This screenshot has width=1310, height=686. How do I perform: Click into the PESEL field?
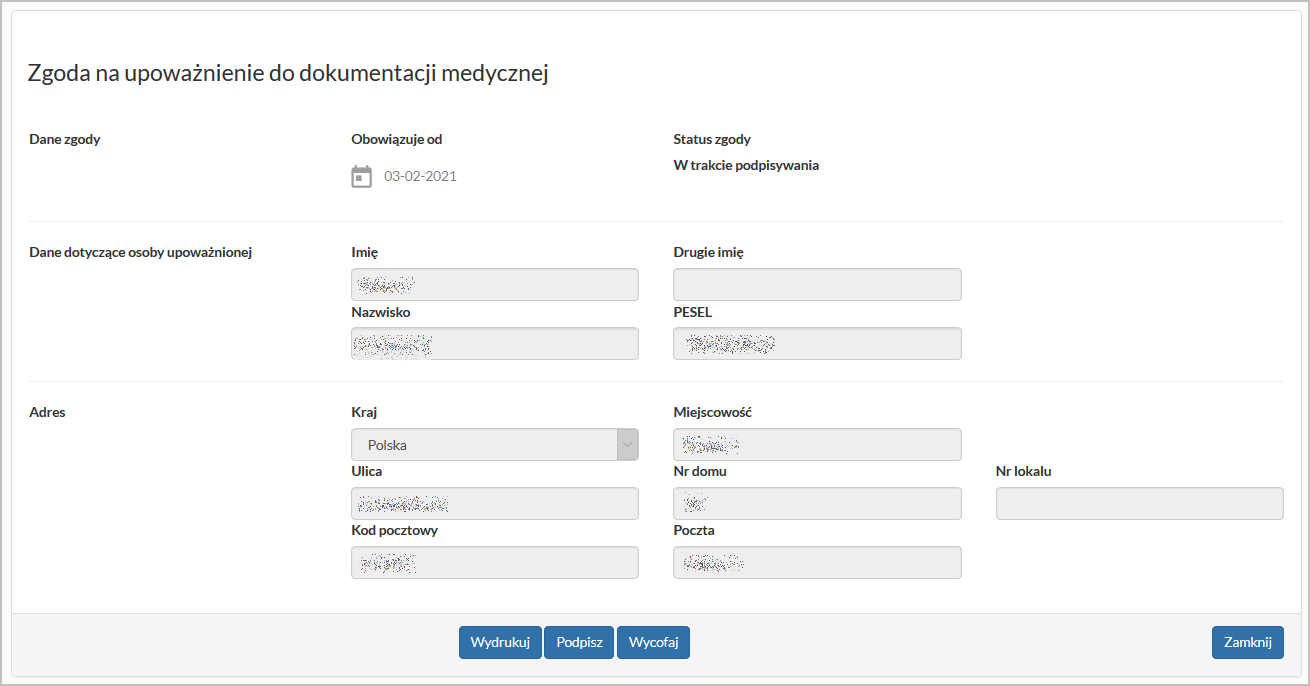817,344
